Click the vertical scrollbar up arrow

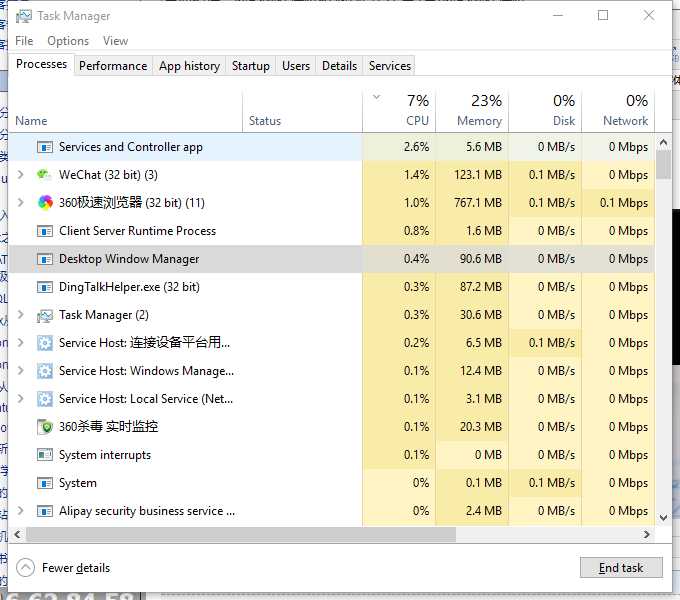[663, 142]
